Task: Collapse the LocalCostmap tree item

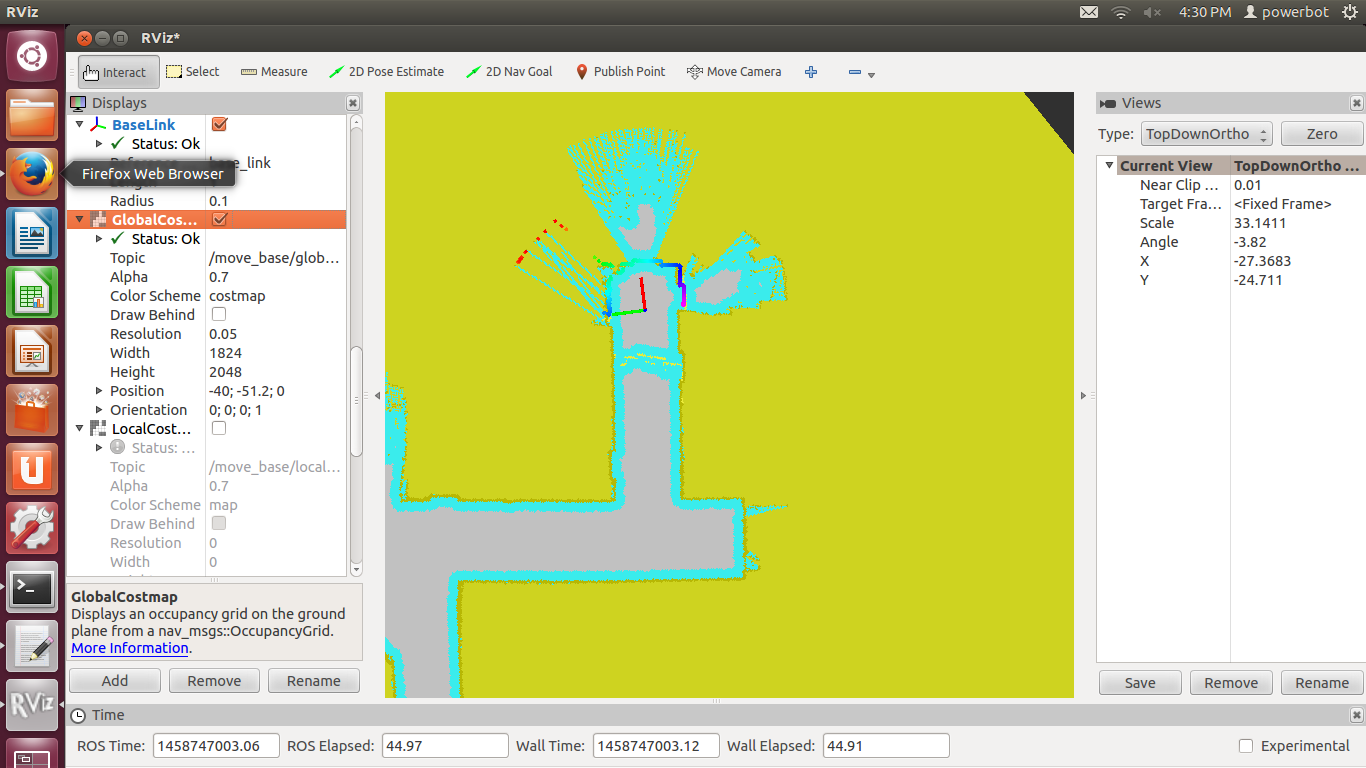Action: pyautogui.click(x=80, y=429)
